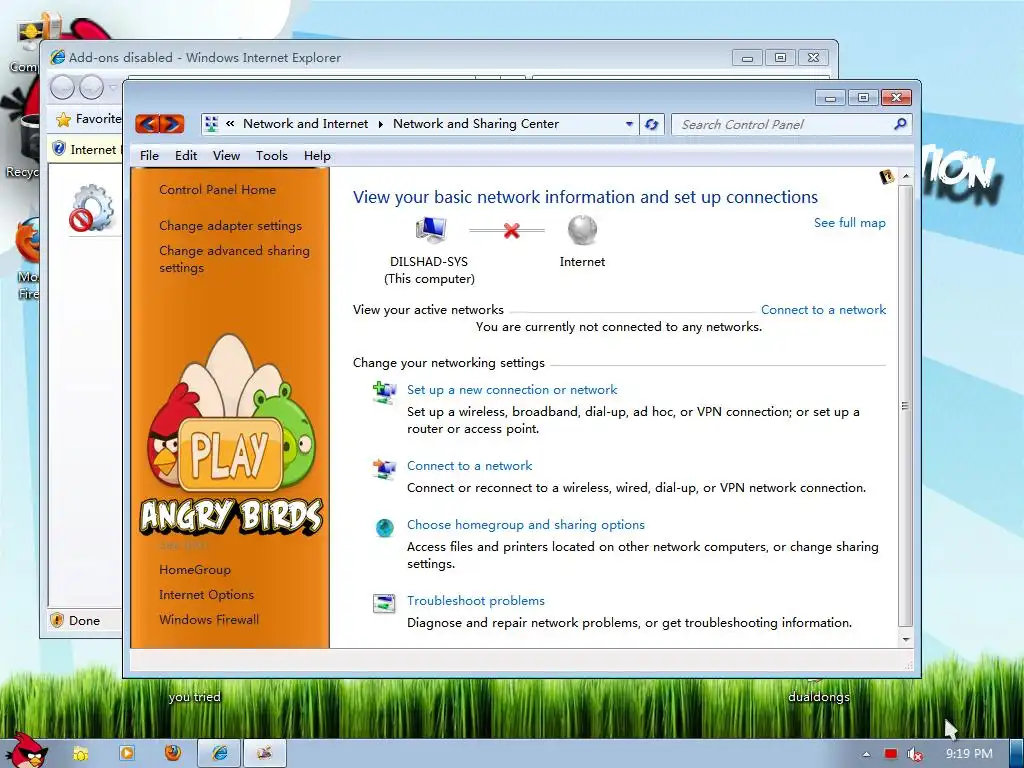The image size is (1024, 768).
Task: Open the Angry Birds Start button
Action: 27,750
